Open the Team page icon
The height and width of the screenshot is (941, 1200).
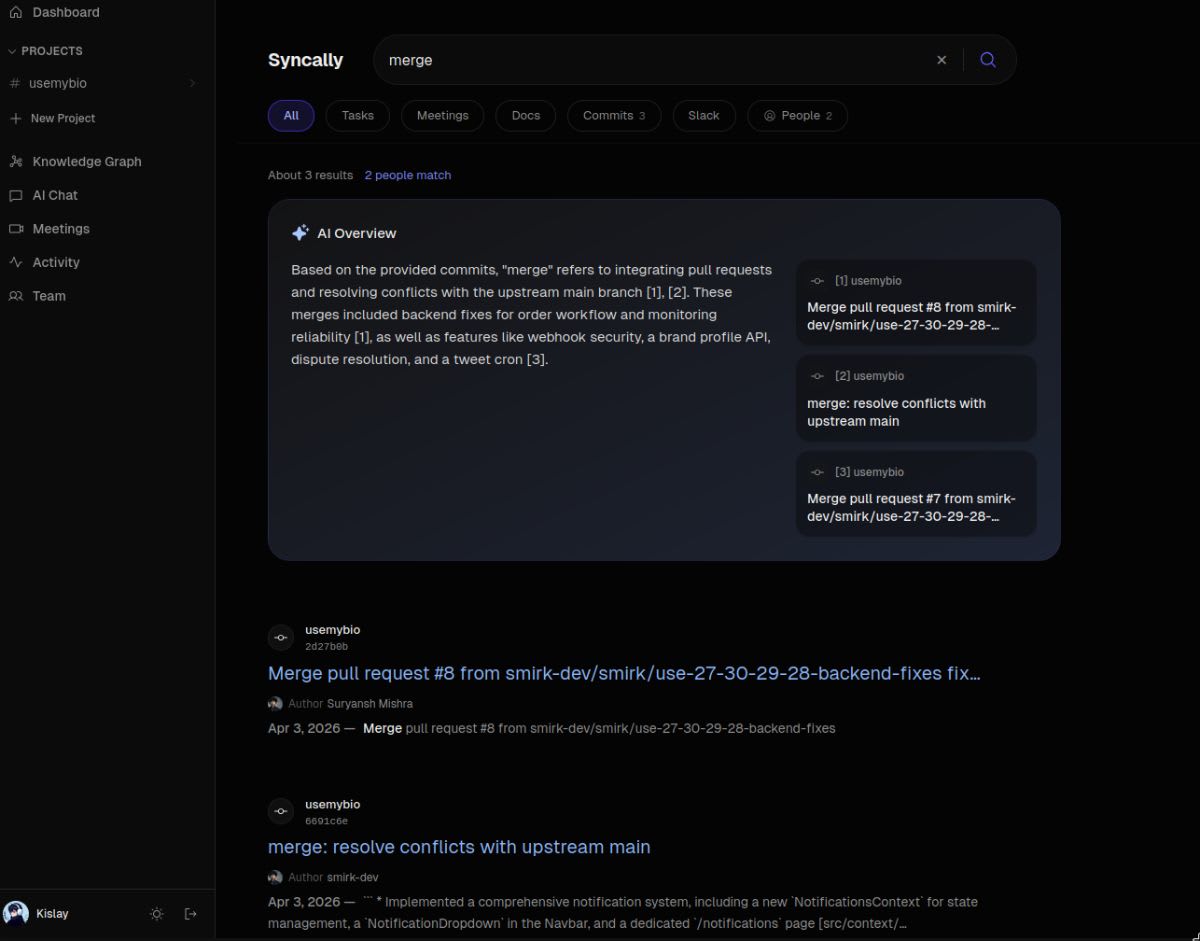point(16,295)
